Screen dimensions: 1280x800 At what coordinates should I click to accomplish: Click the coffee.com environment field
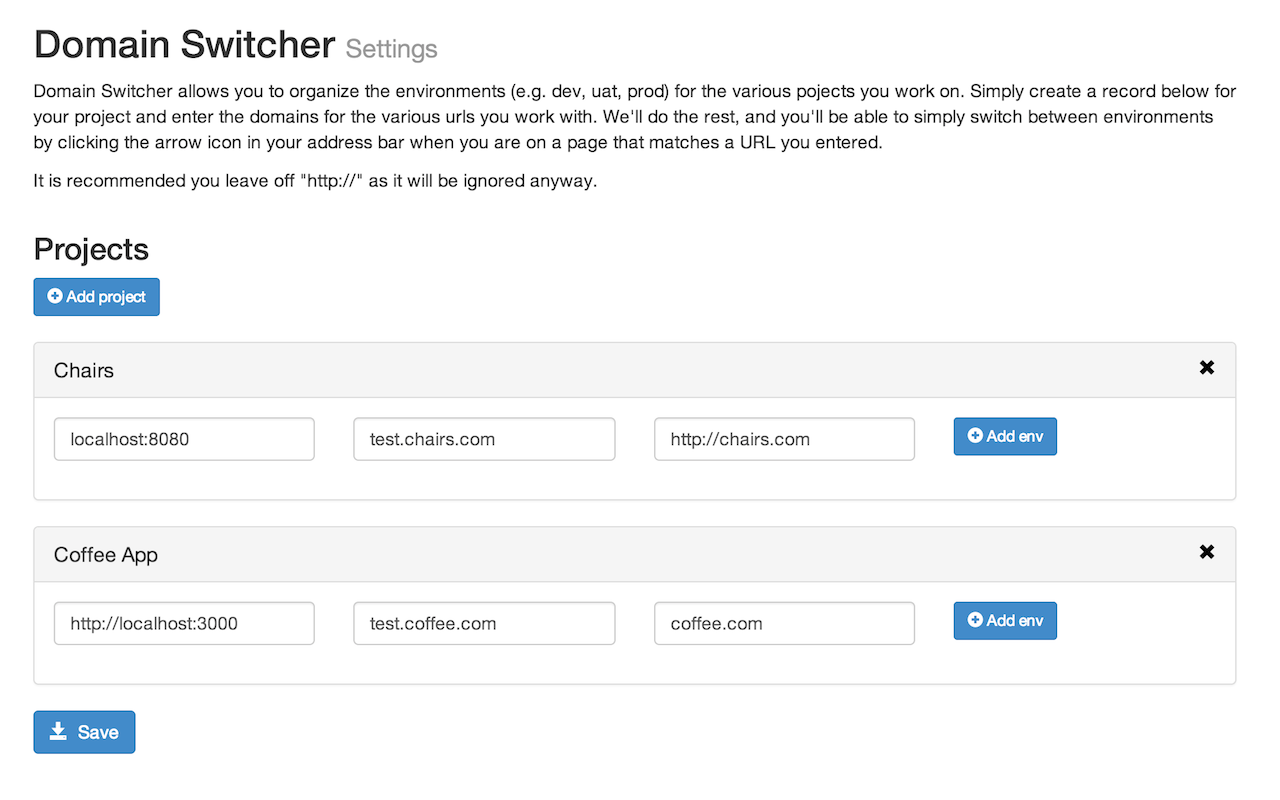pyautogui.click(x=784, y=623)
